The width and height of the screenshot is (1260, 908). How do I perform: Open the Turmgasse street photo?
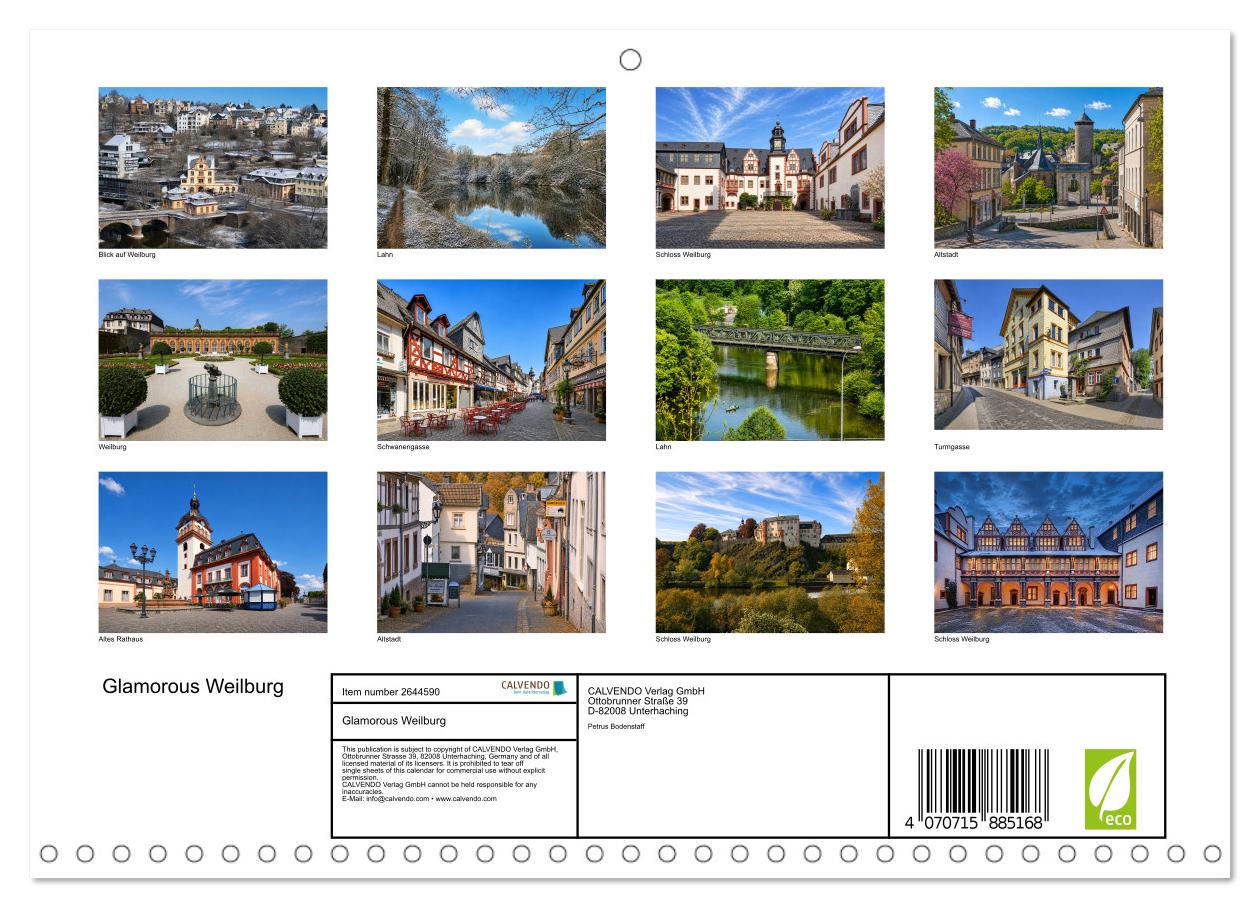(1048, 355)
